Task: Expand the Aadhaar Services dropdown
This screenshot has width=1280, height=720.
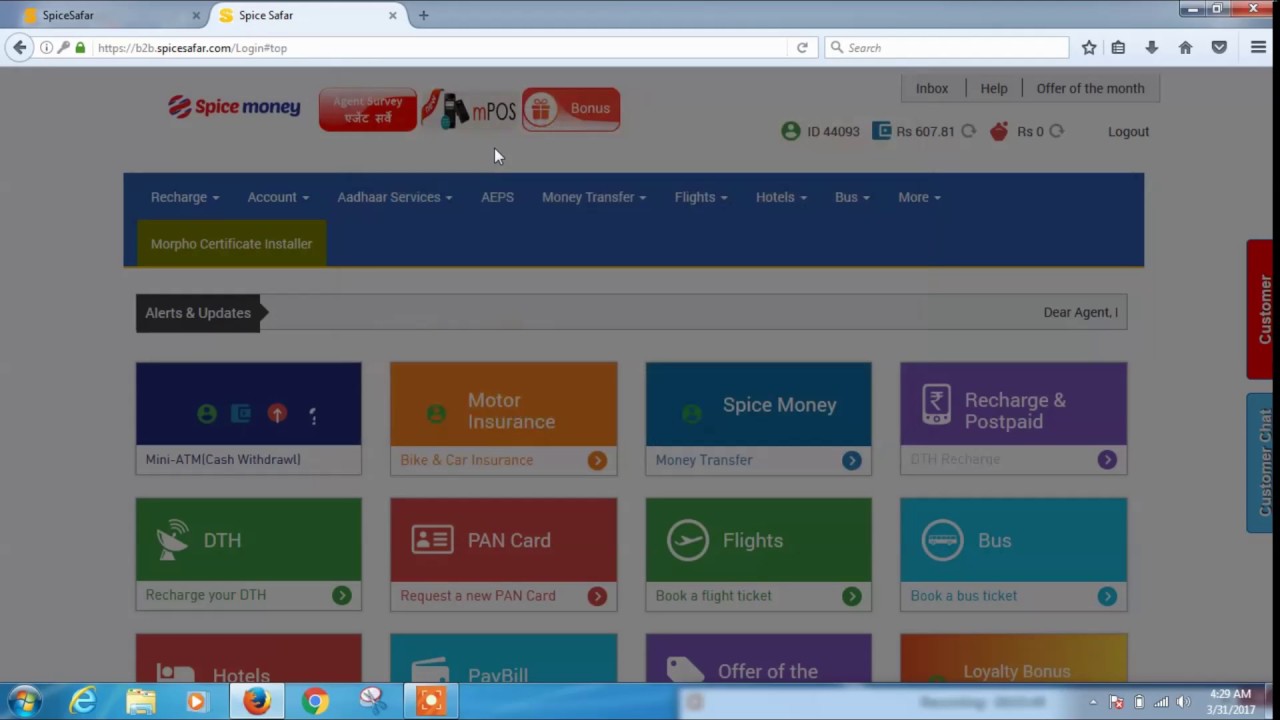Action: [x=394, y=197]
